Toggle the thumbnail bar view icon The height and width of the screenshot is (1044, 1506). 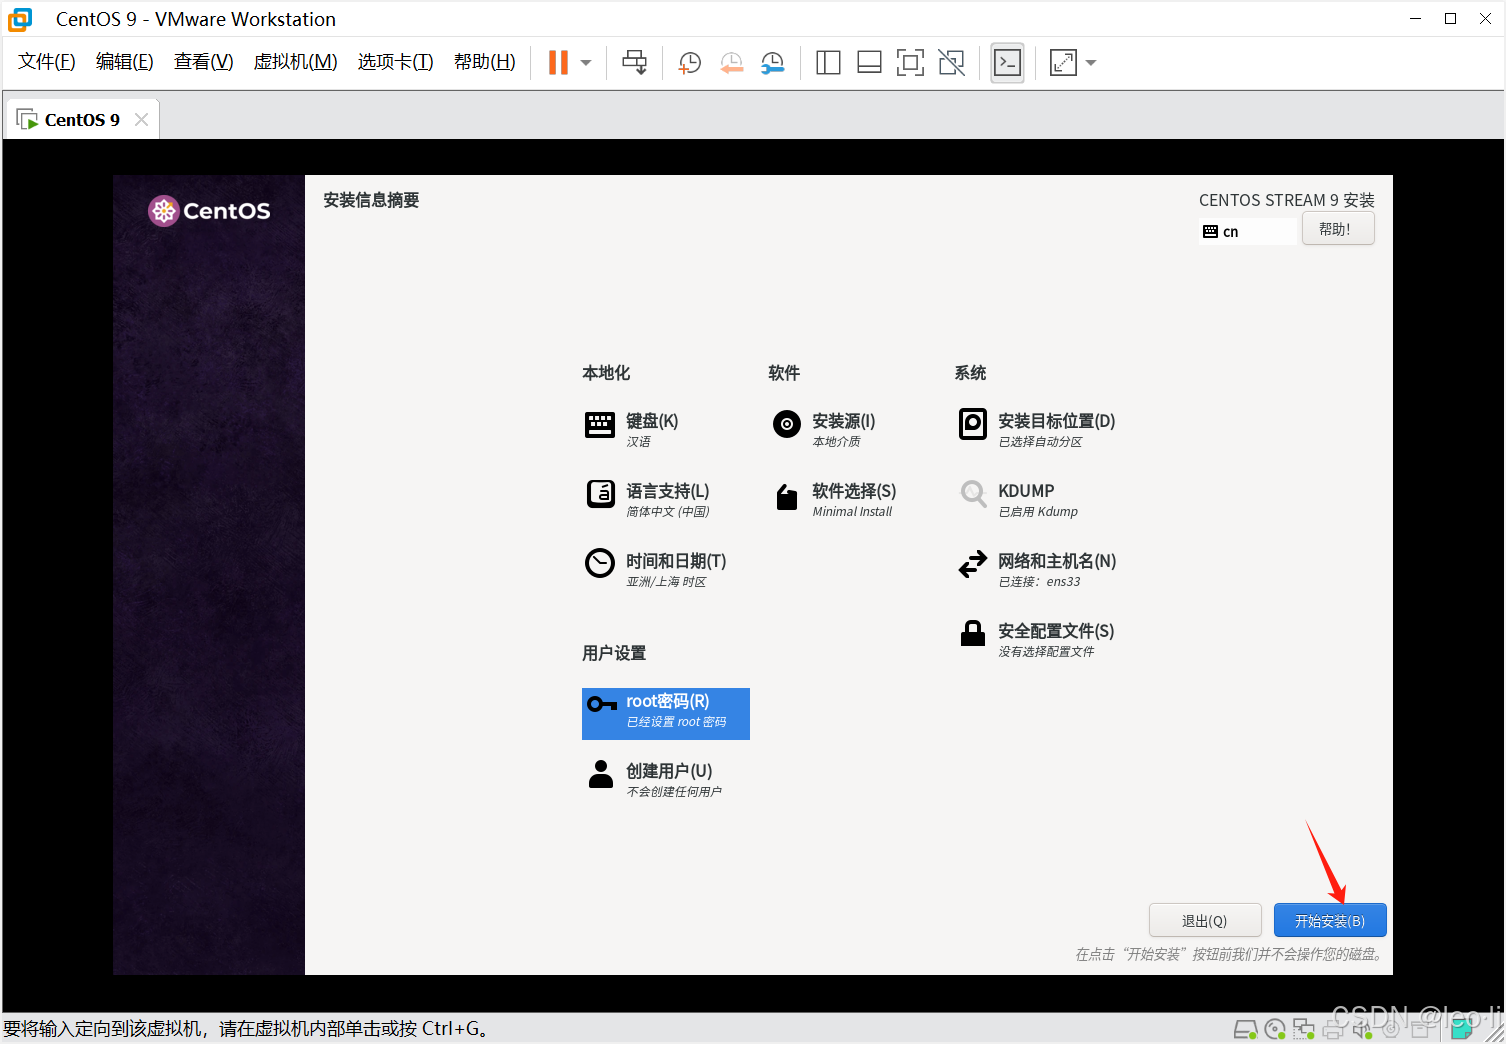(869, 63)
